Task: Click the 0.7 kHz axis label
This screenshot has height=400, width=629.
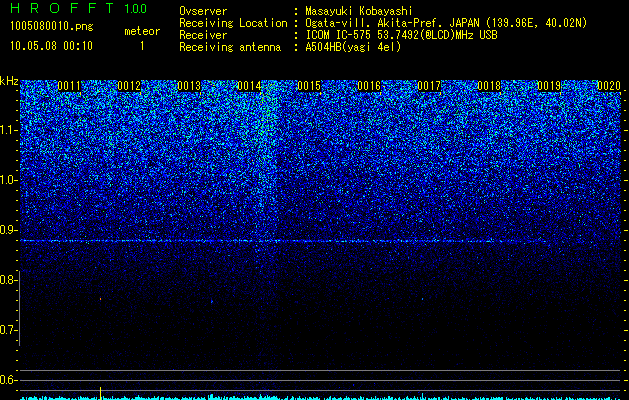Action: coord(8,330)
